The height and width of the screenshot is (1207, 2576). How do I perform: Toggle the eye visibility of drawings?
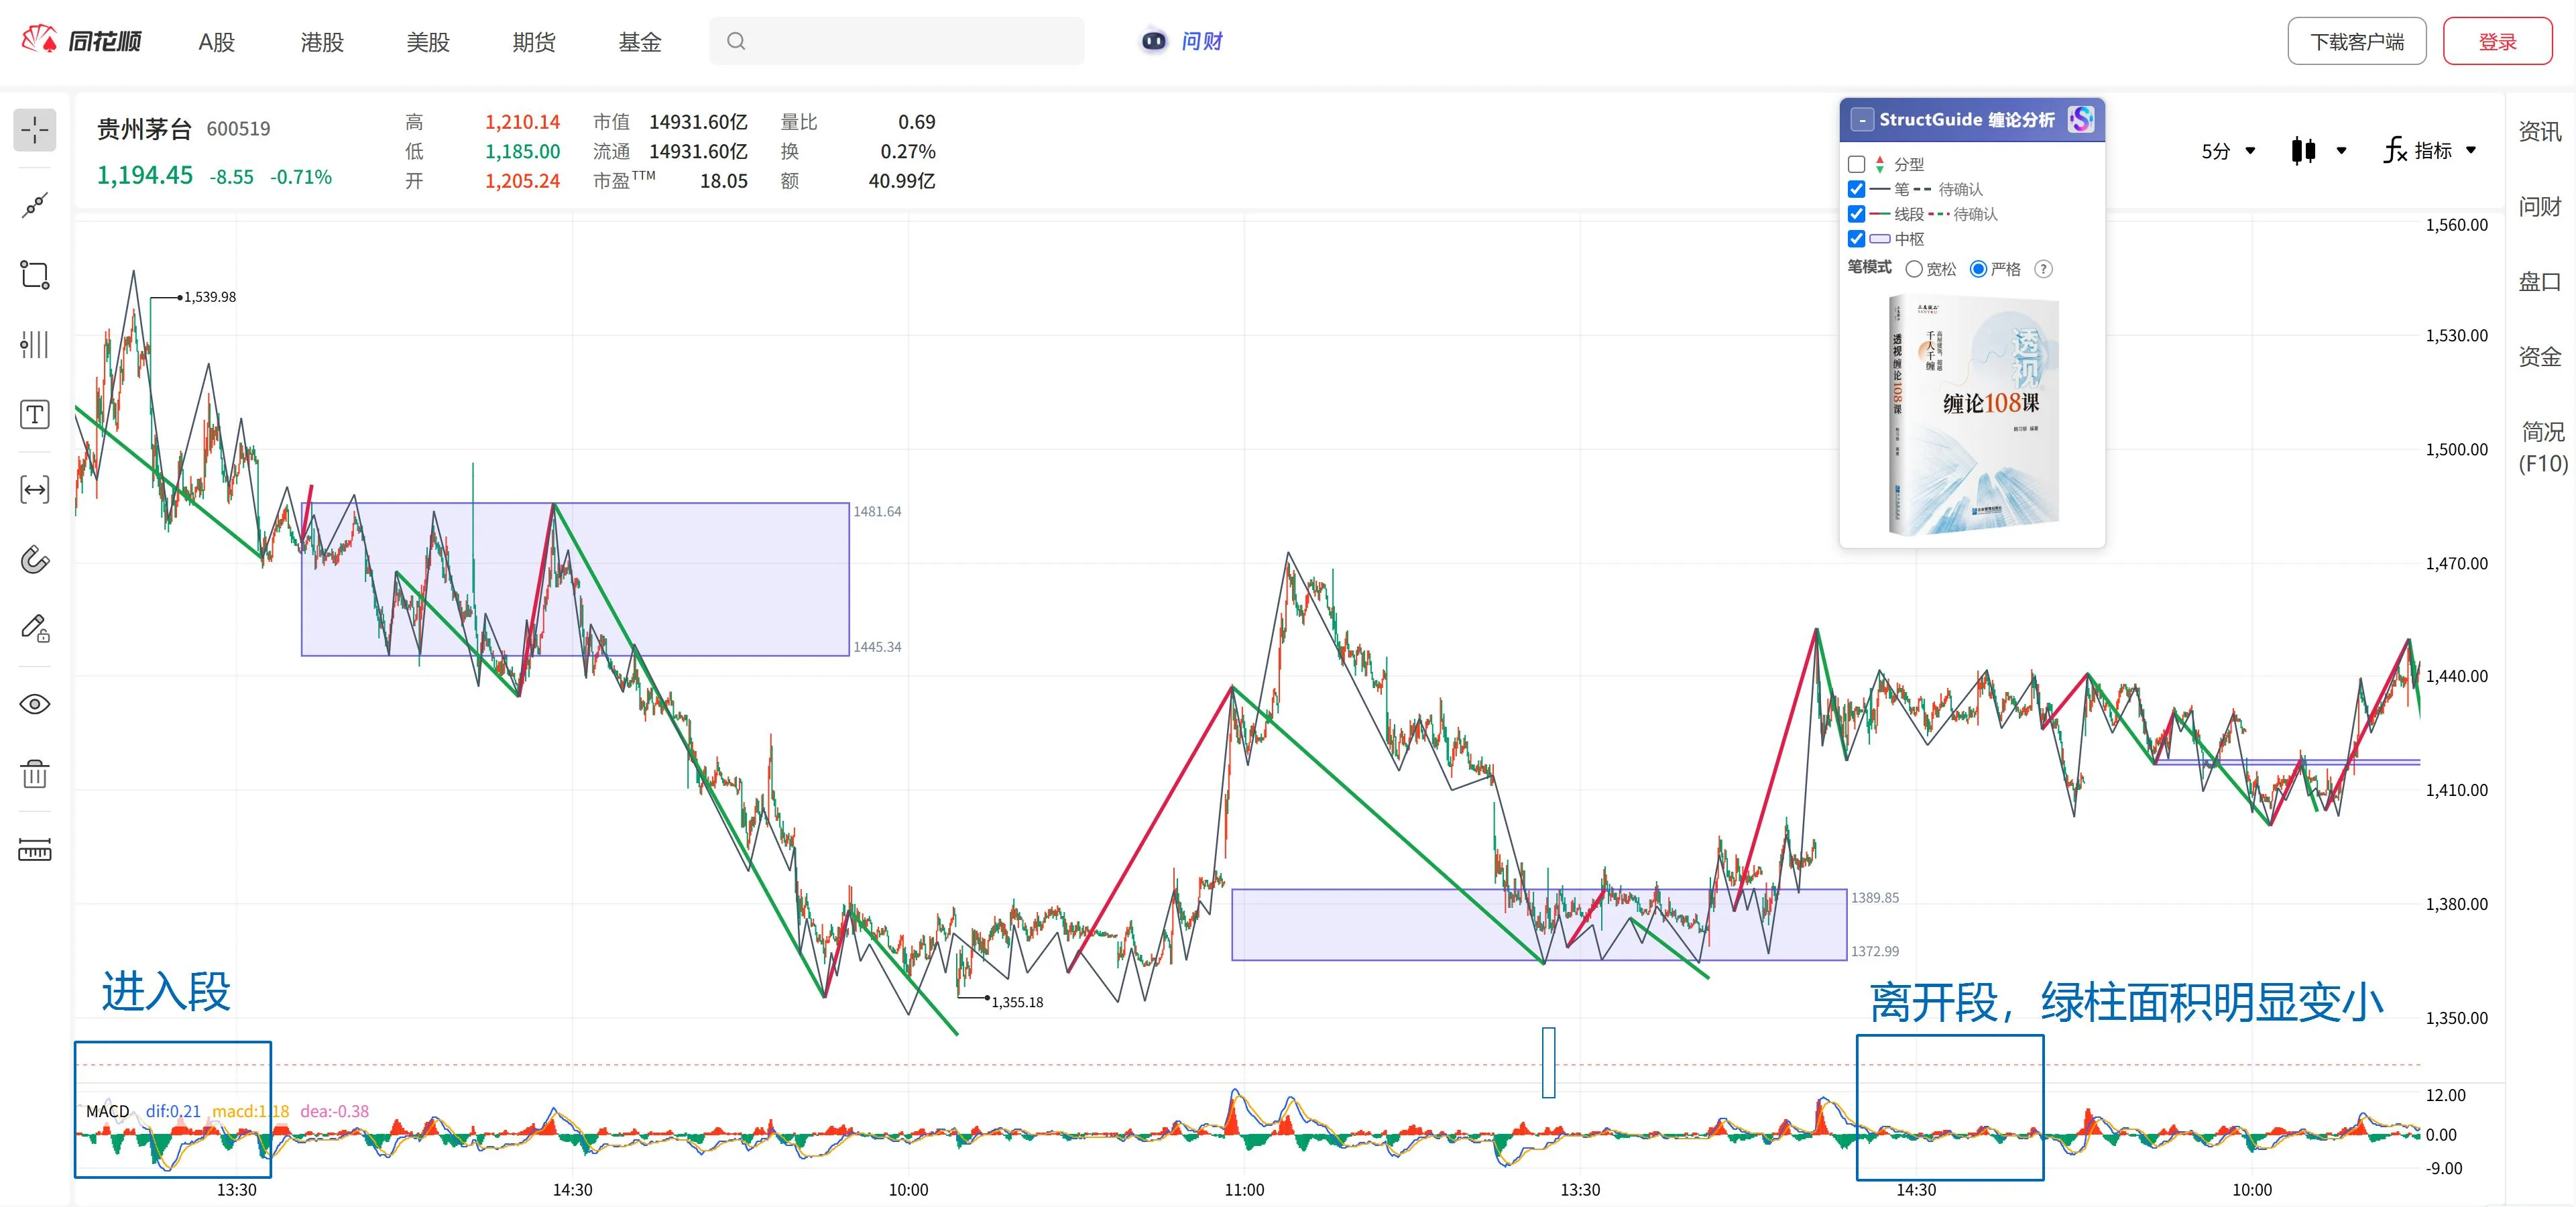point(35,704)
